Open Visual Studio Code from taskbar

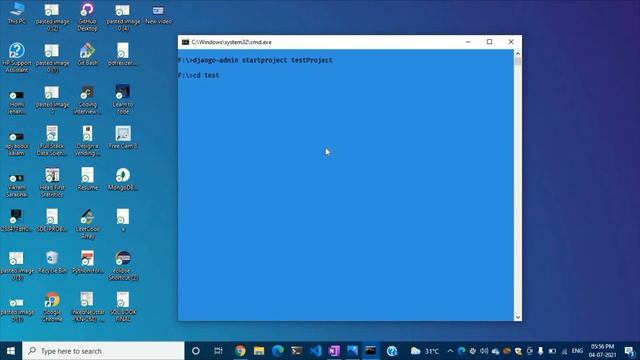coord(316,351)
